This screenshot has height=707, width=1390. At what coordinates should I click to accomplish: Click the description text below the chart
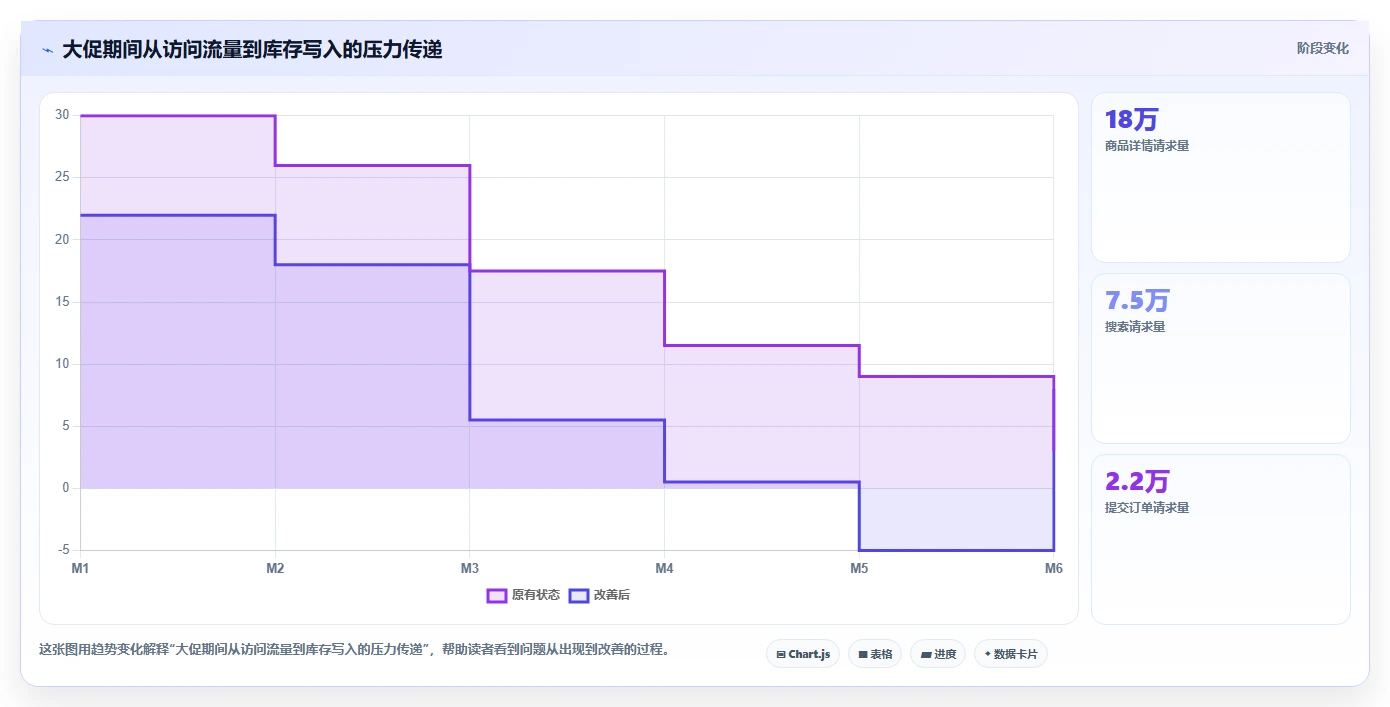(354, 649)
